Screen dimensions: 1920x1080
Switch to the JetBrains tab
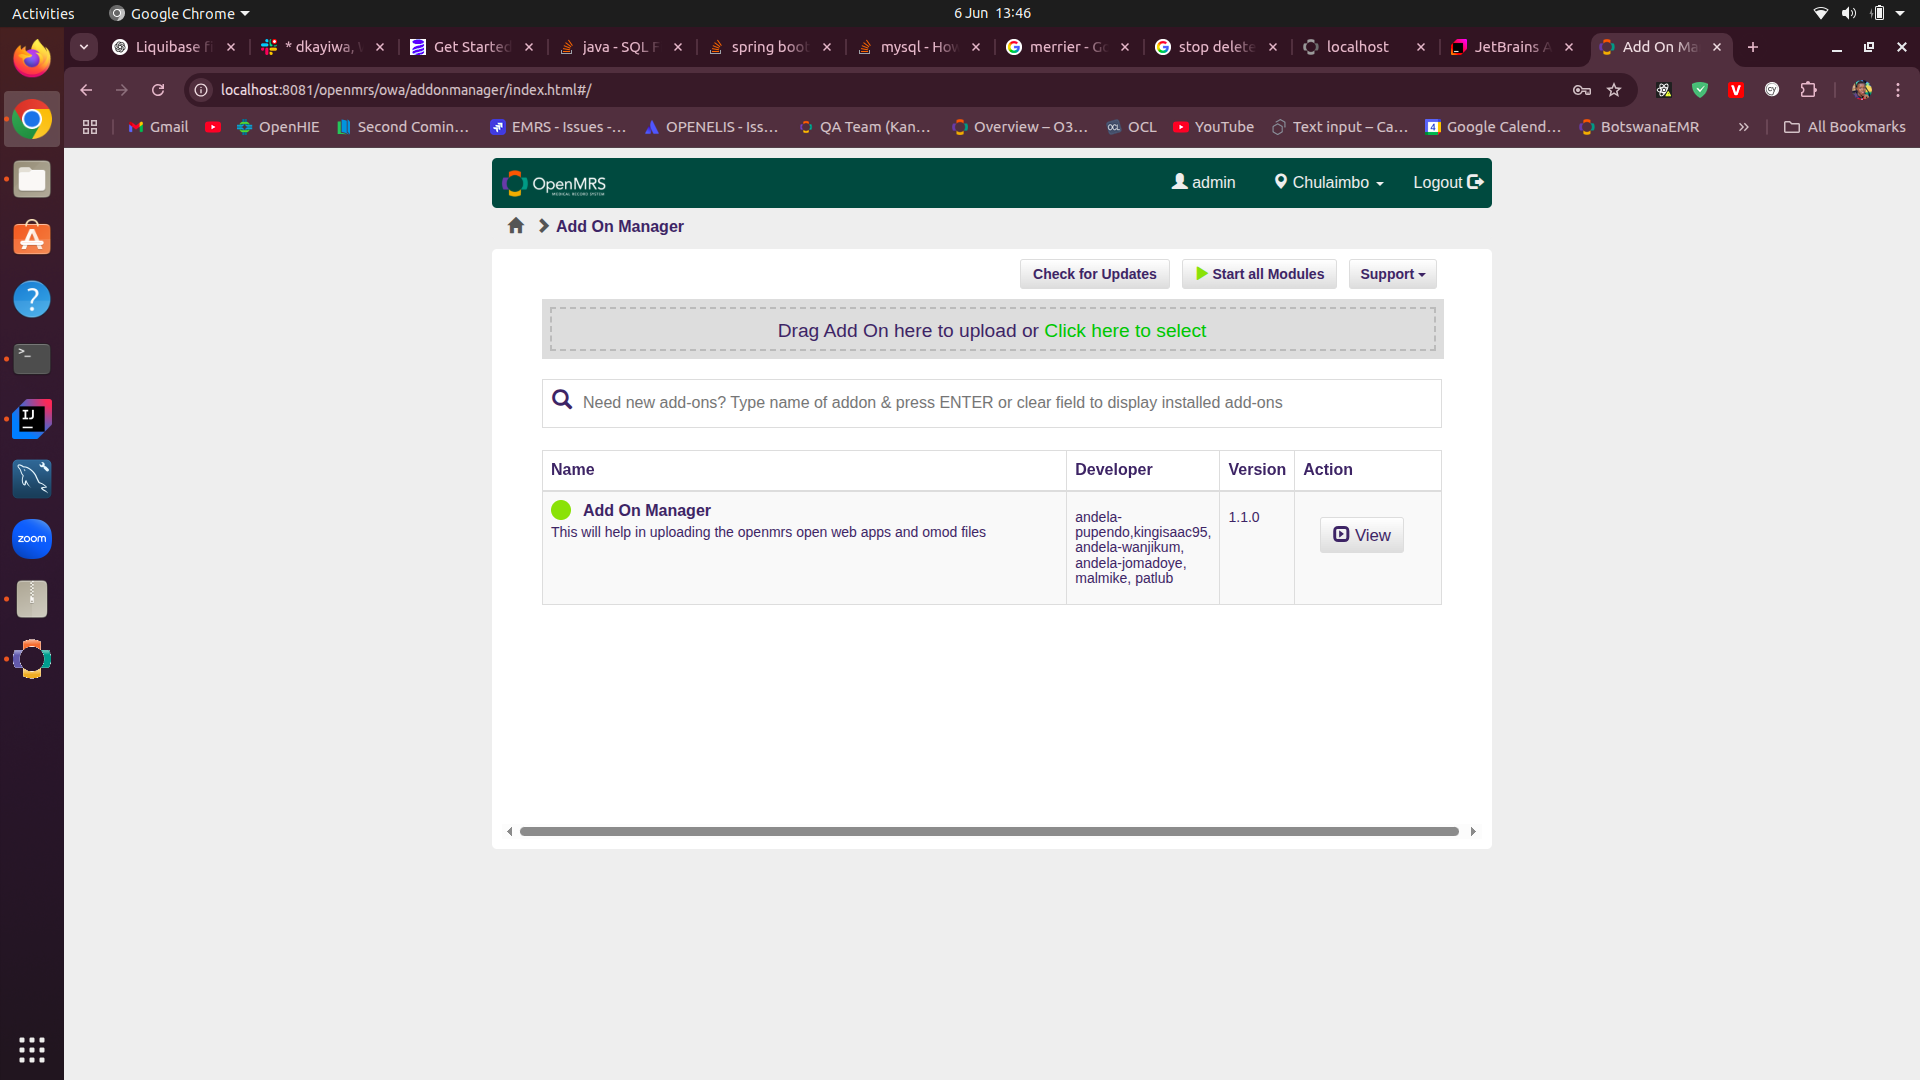tap(1512, 47)
